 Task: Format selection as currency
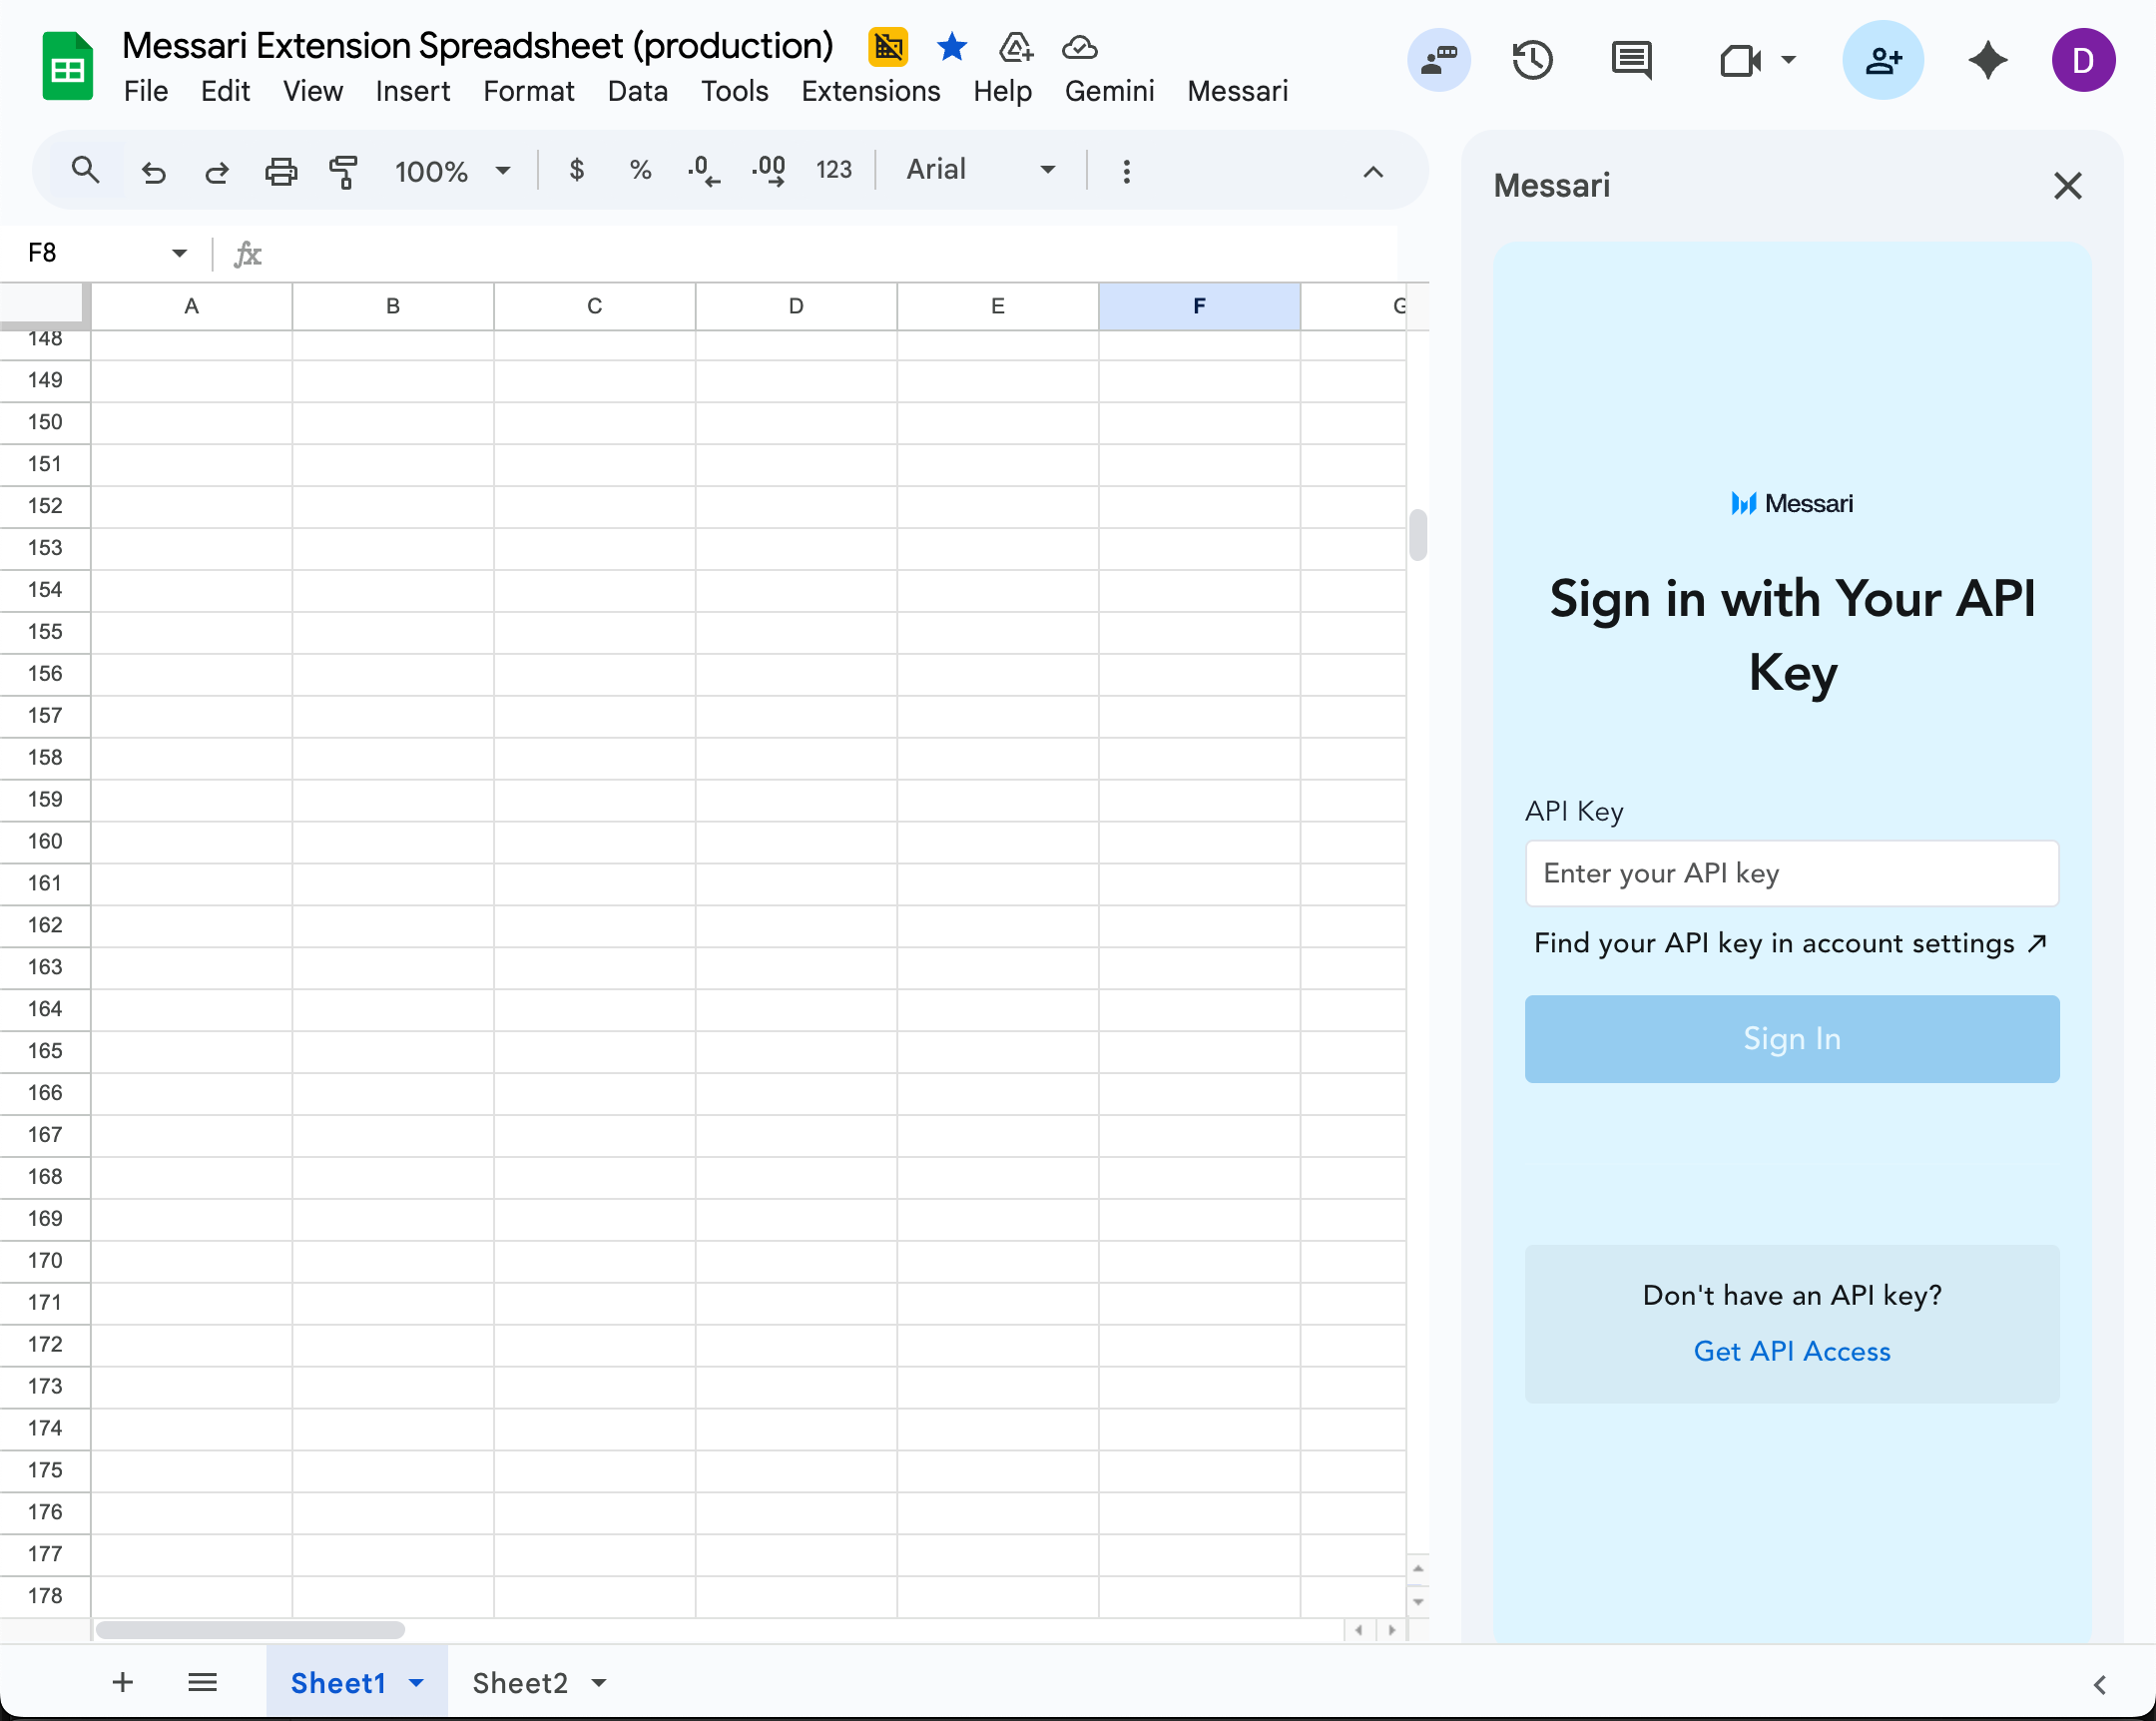click(x=576, y=170)
